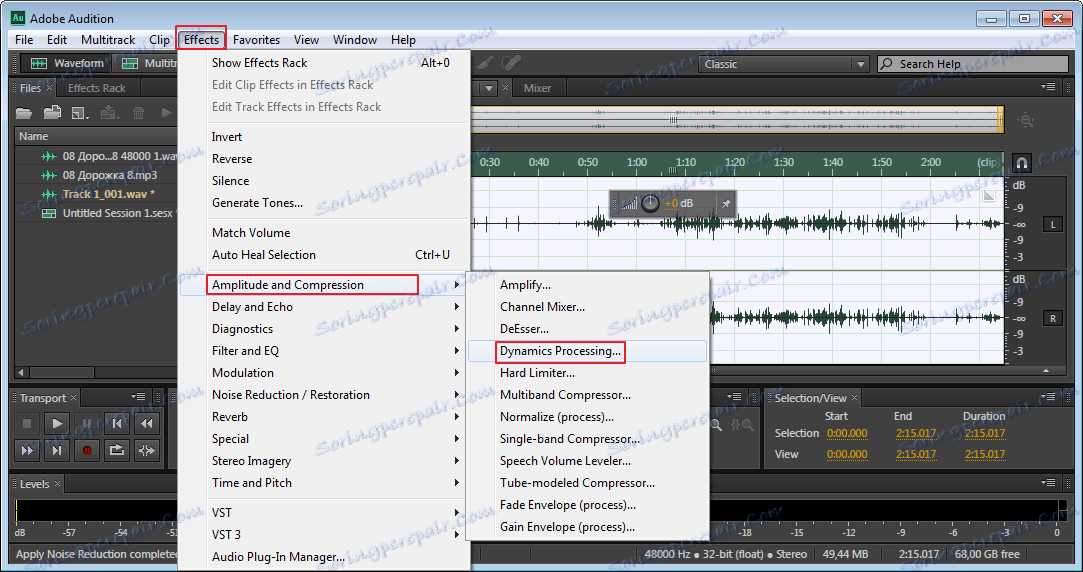Click the Open File folder icon
This screenshot has width=1083, height=572.
(24, 113)
